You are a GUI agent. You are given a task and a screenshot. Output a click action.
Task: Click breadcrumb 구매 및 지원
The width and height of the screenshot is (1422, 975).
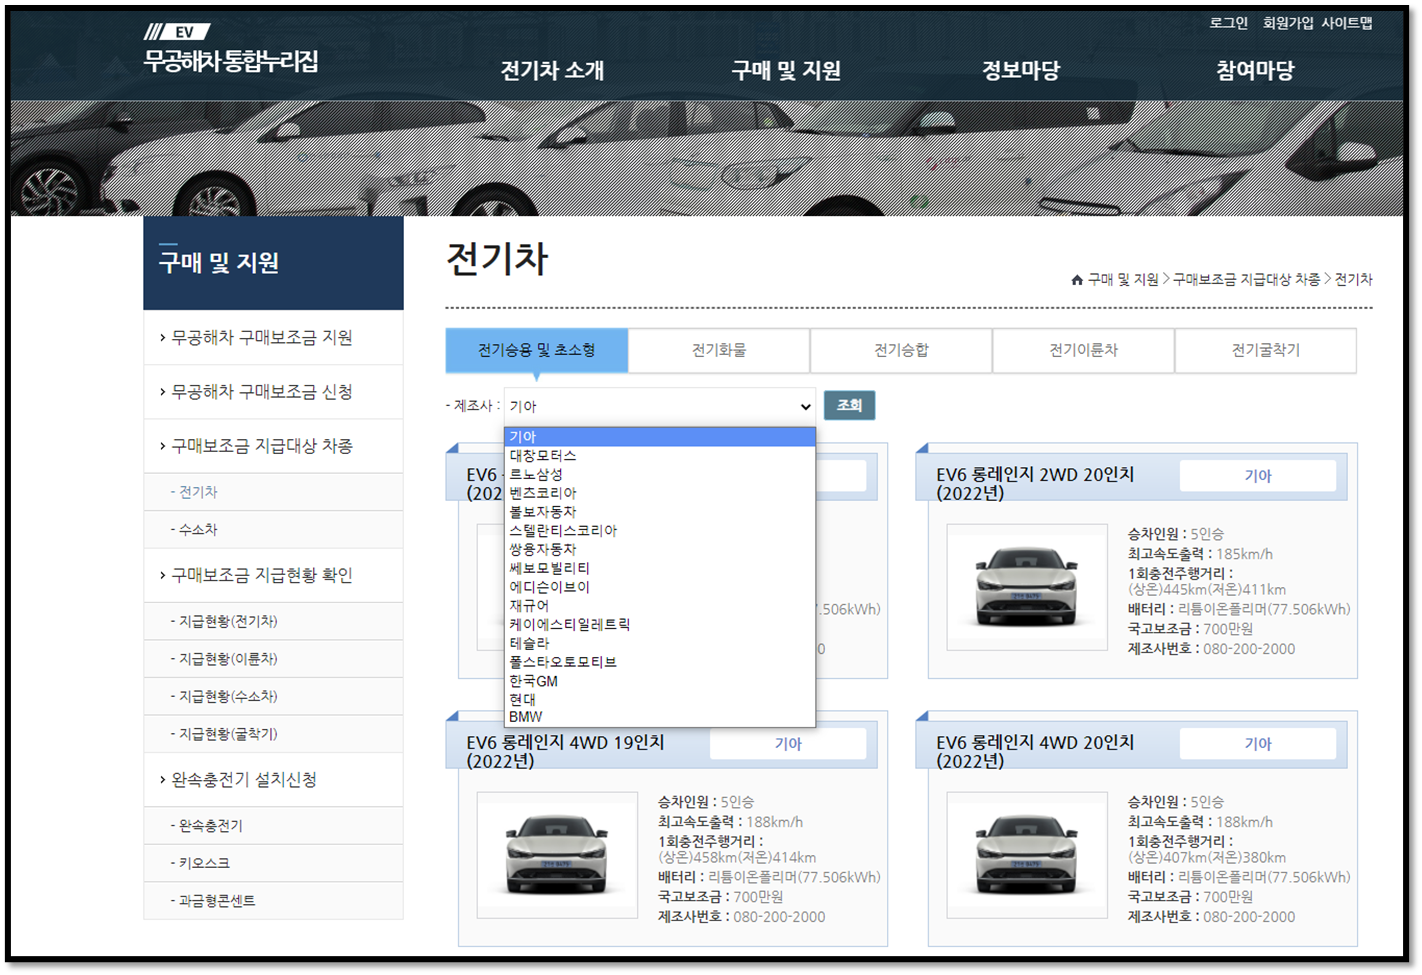pos(1123,280)
